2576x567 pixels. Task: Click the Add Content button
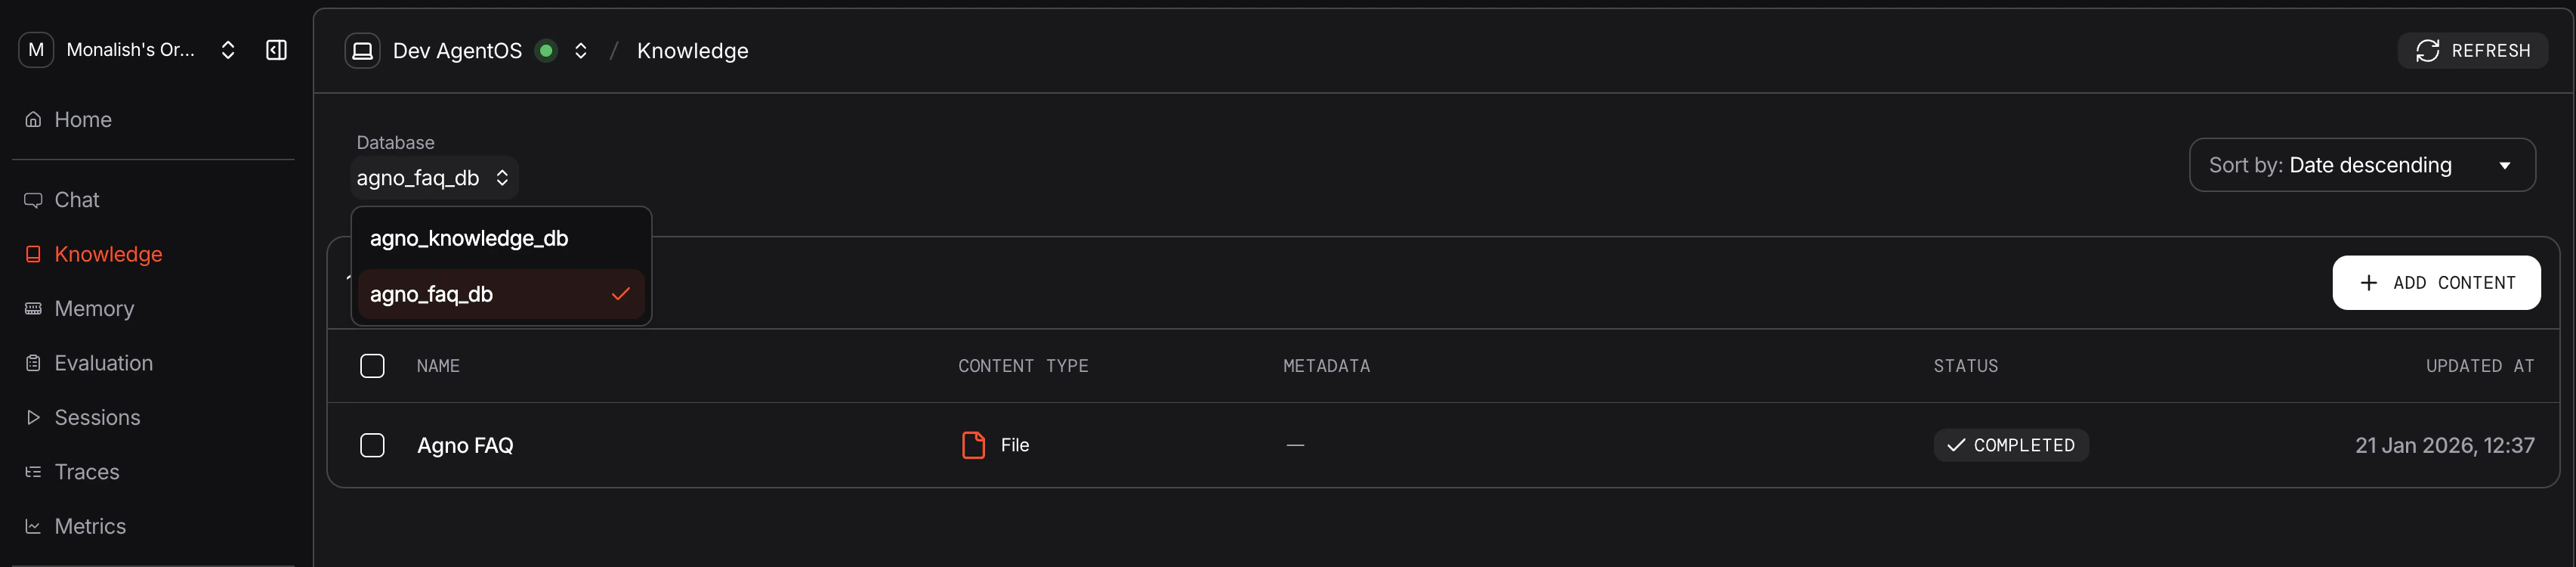coord(2436,283)
